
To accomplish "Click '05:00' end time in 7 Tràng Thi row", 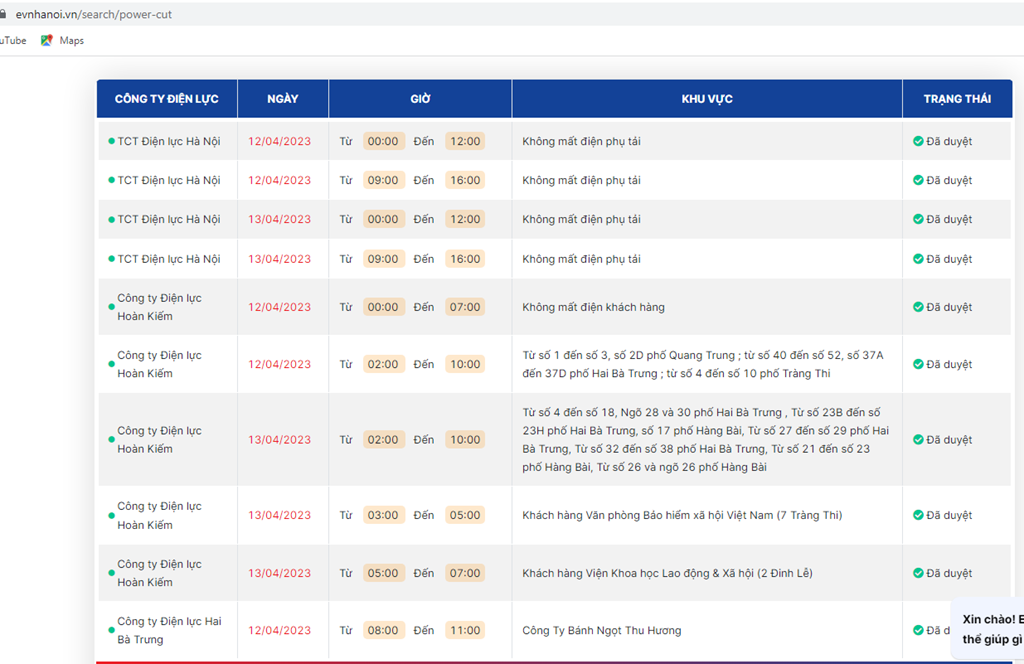I will pos(465,515).
